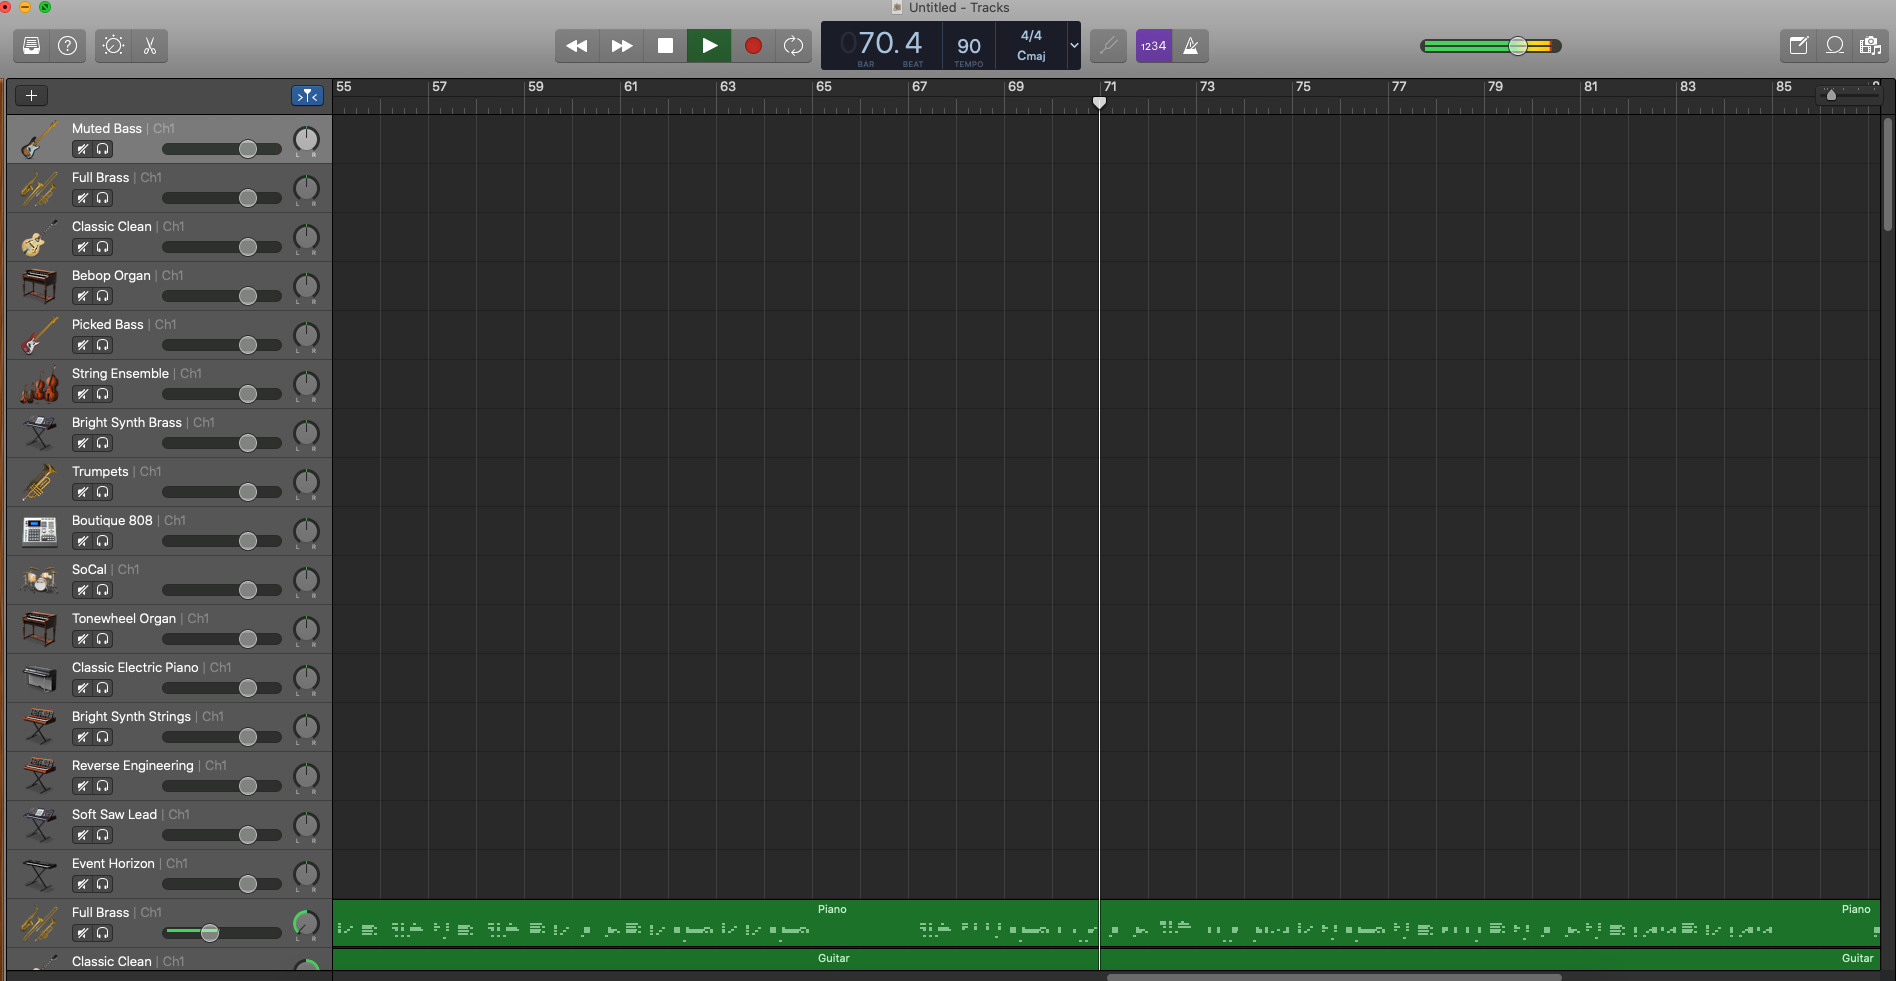Select the Picked Bass track icon

coord(39,336)
